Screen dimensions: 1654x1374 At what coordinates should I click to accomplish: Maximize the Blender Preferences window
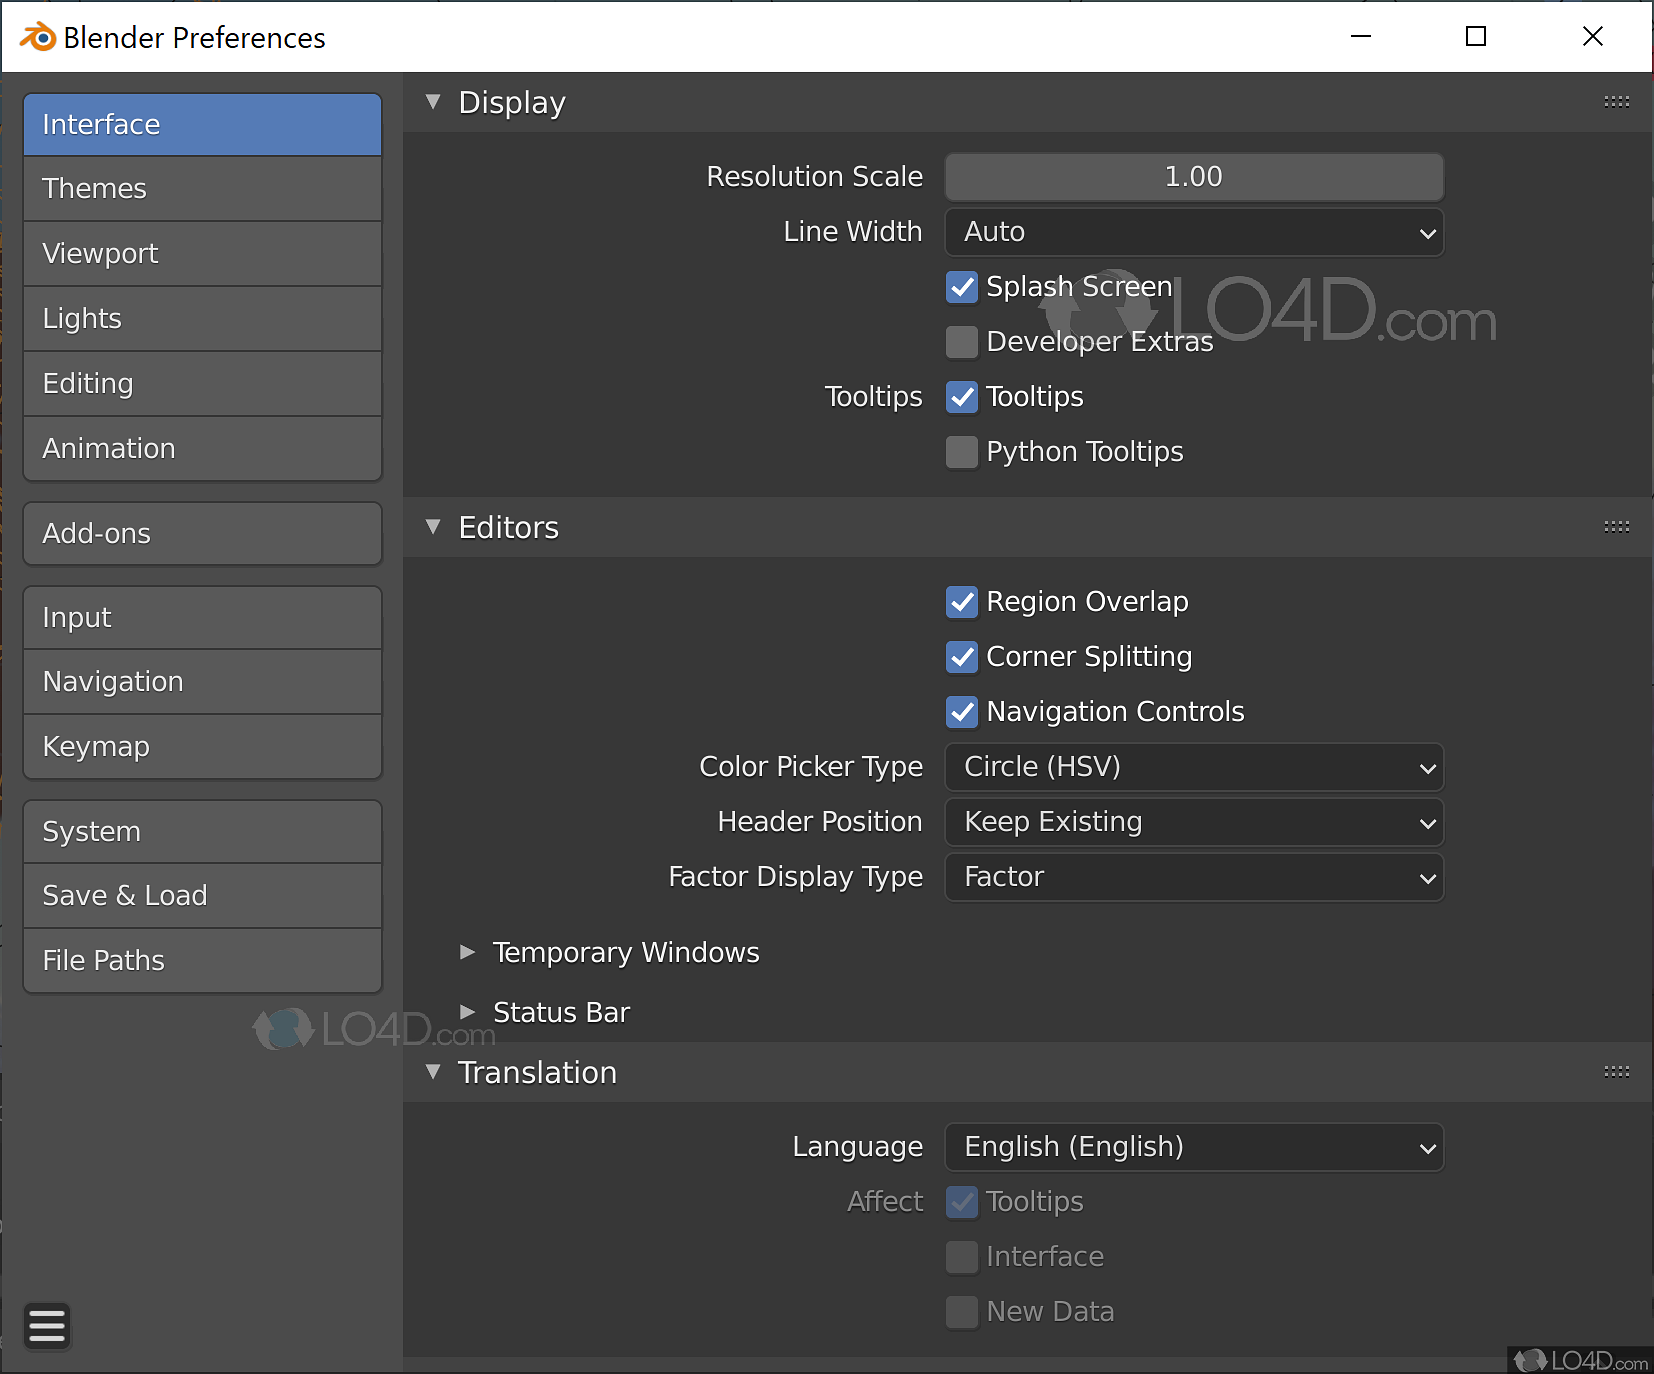1476,37
